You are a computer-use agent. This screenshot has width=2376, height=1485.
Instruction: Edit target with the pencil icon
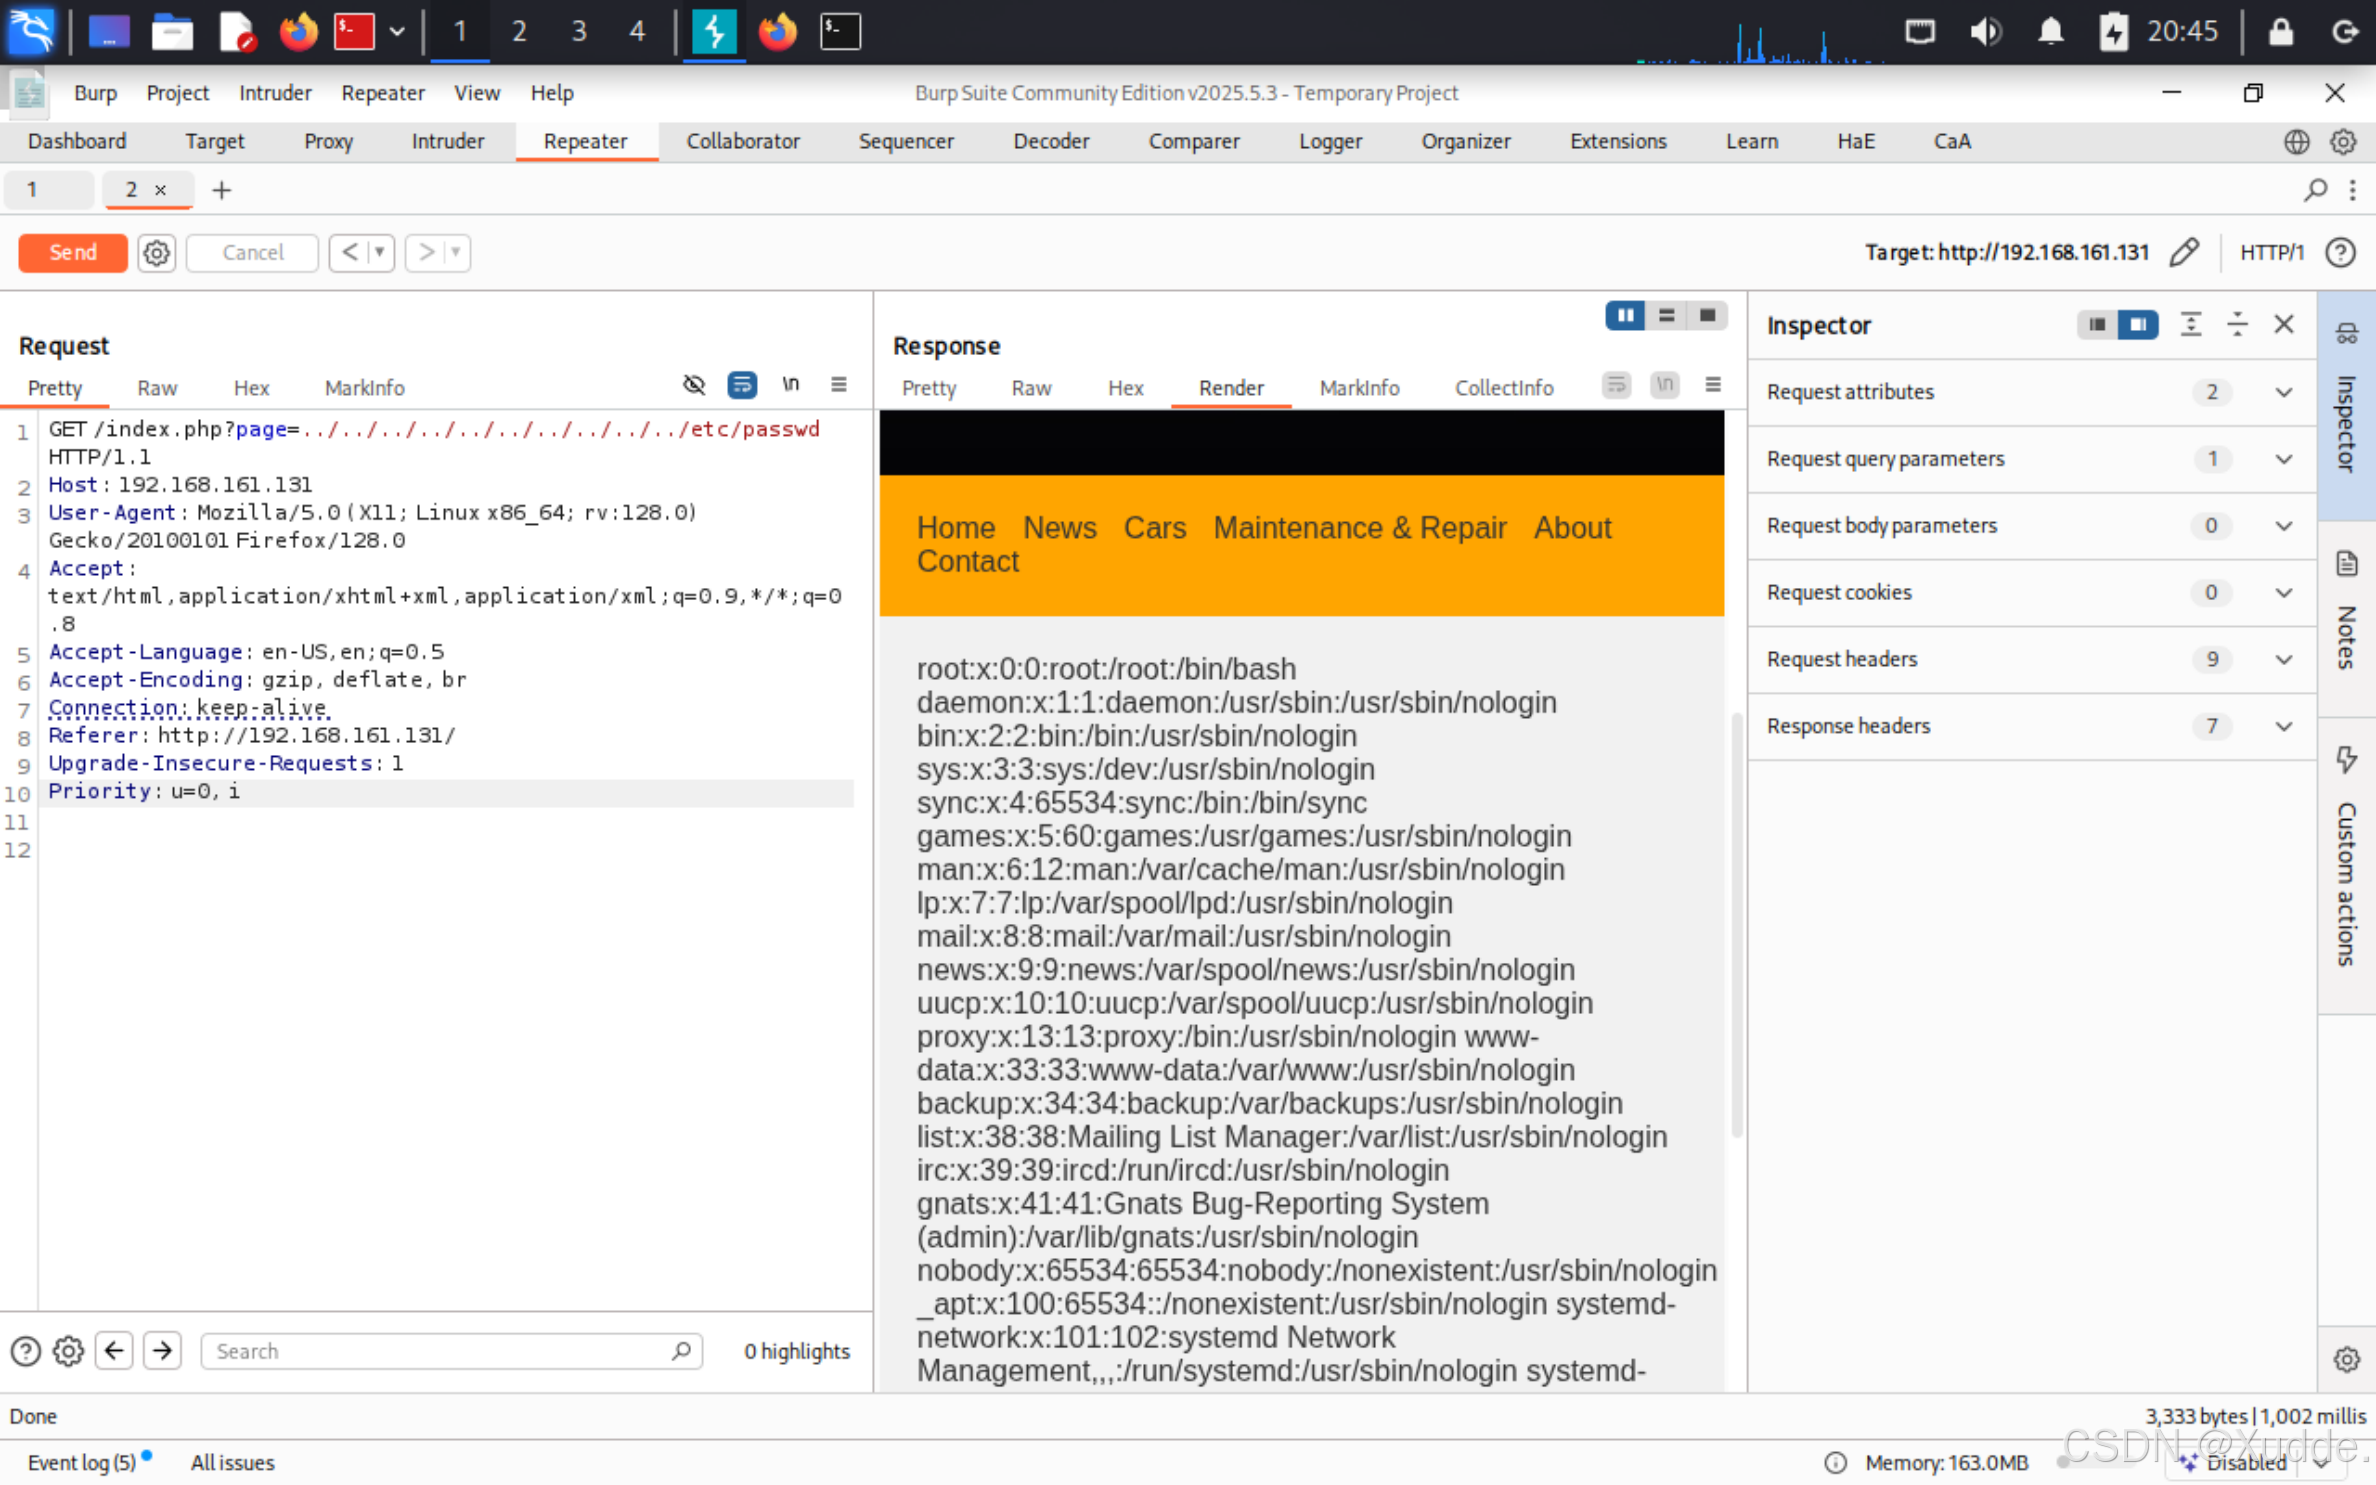click(2184, 253)
